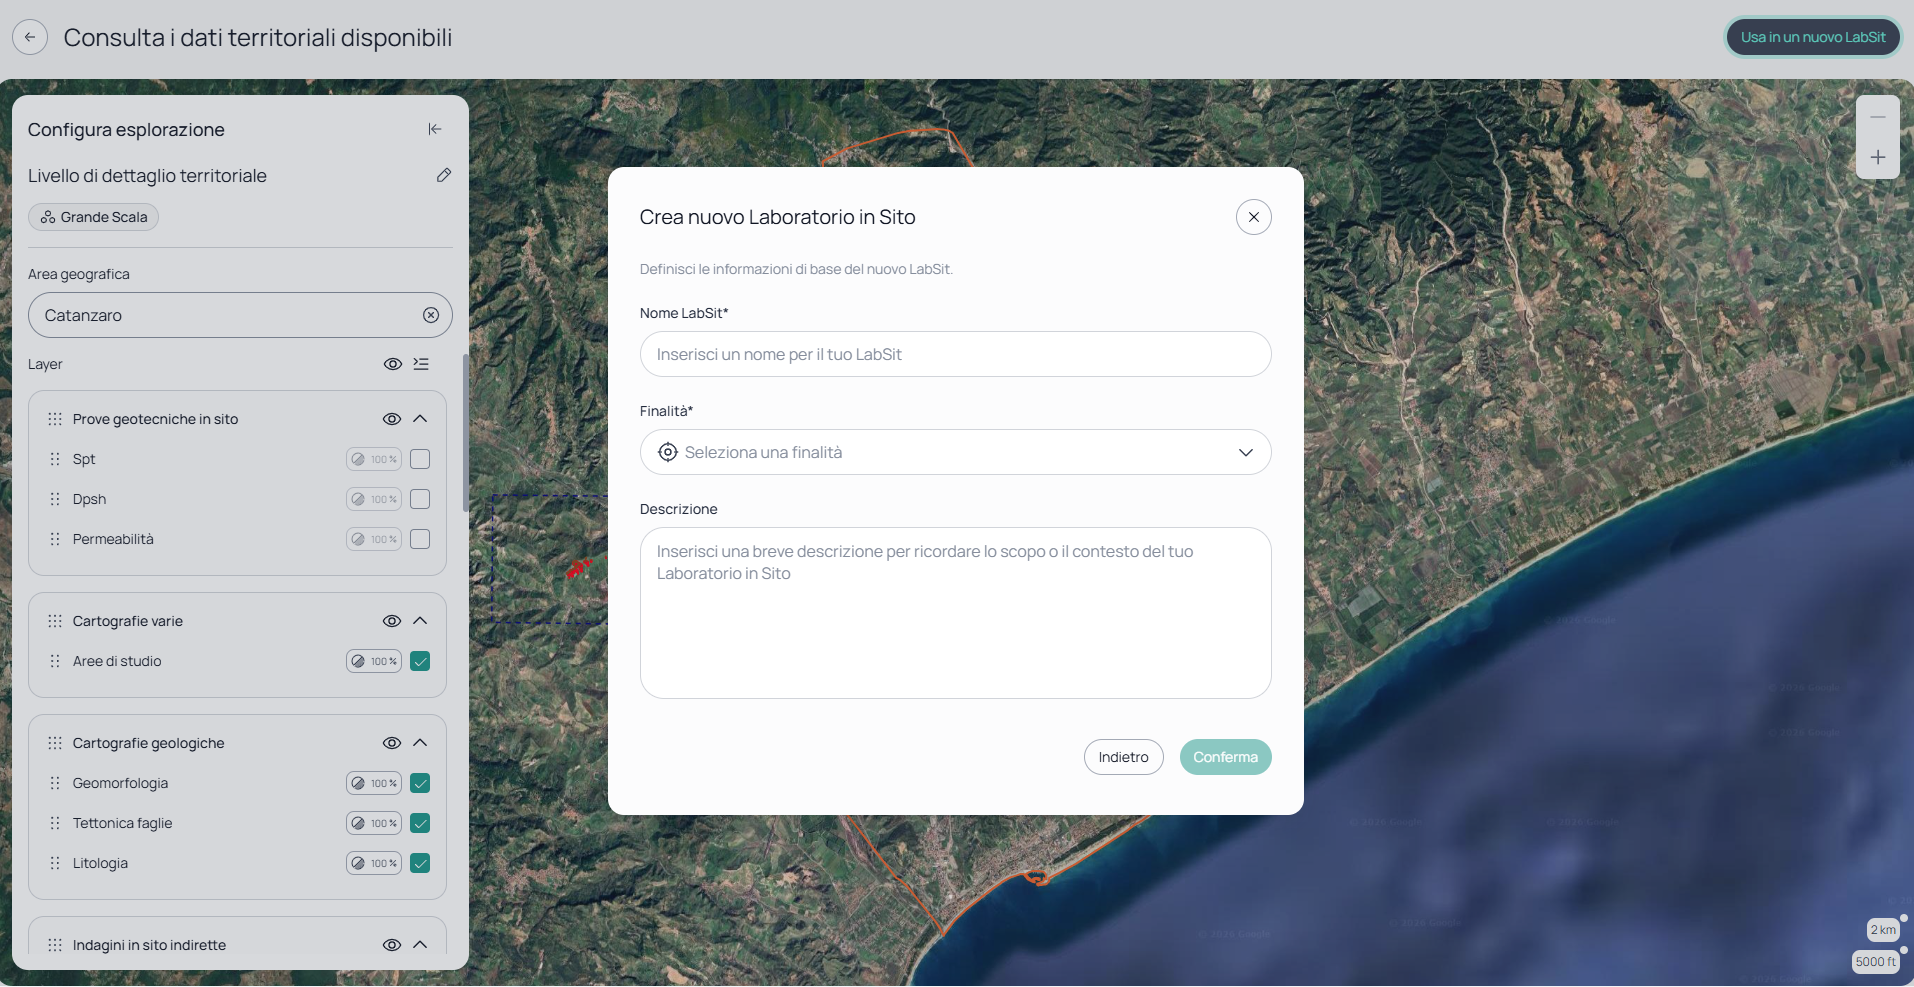Go back using the arrow button
Viewport: 1914px width, 987px height.
click(30, 37)
